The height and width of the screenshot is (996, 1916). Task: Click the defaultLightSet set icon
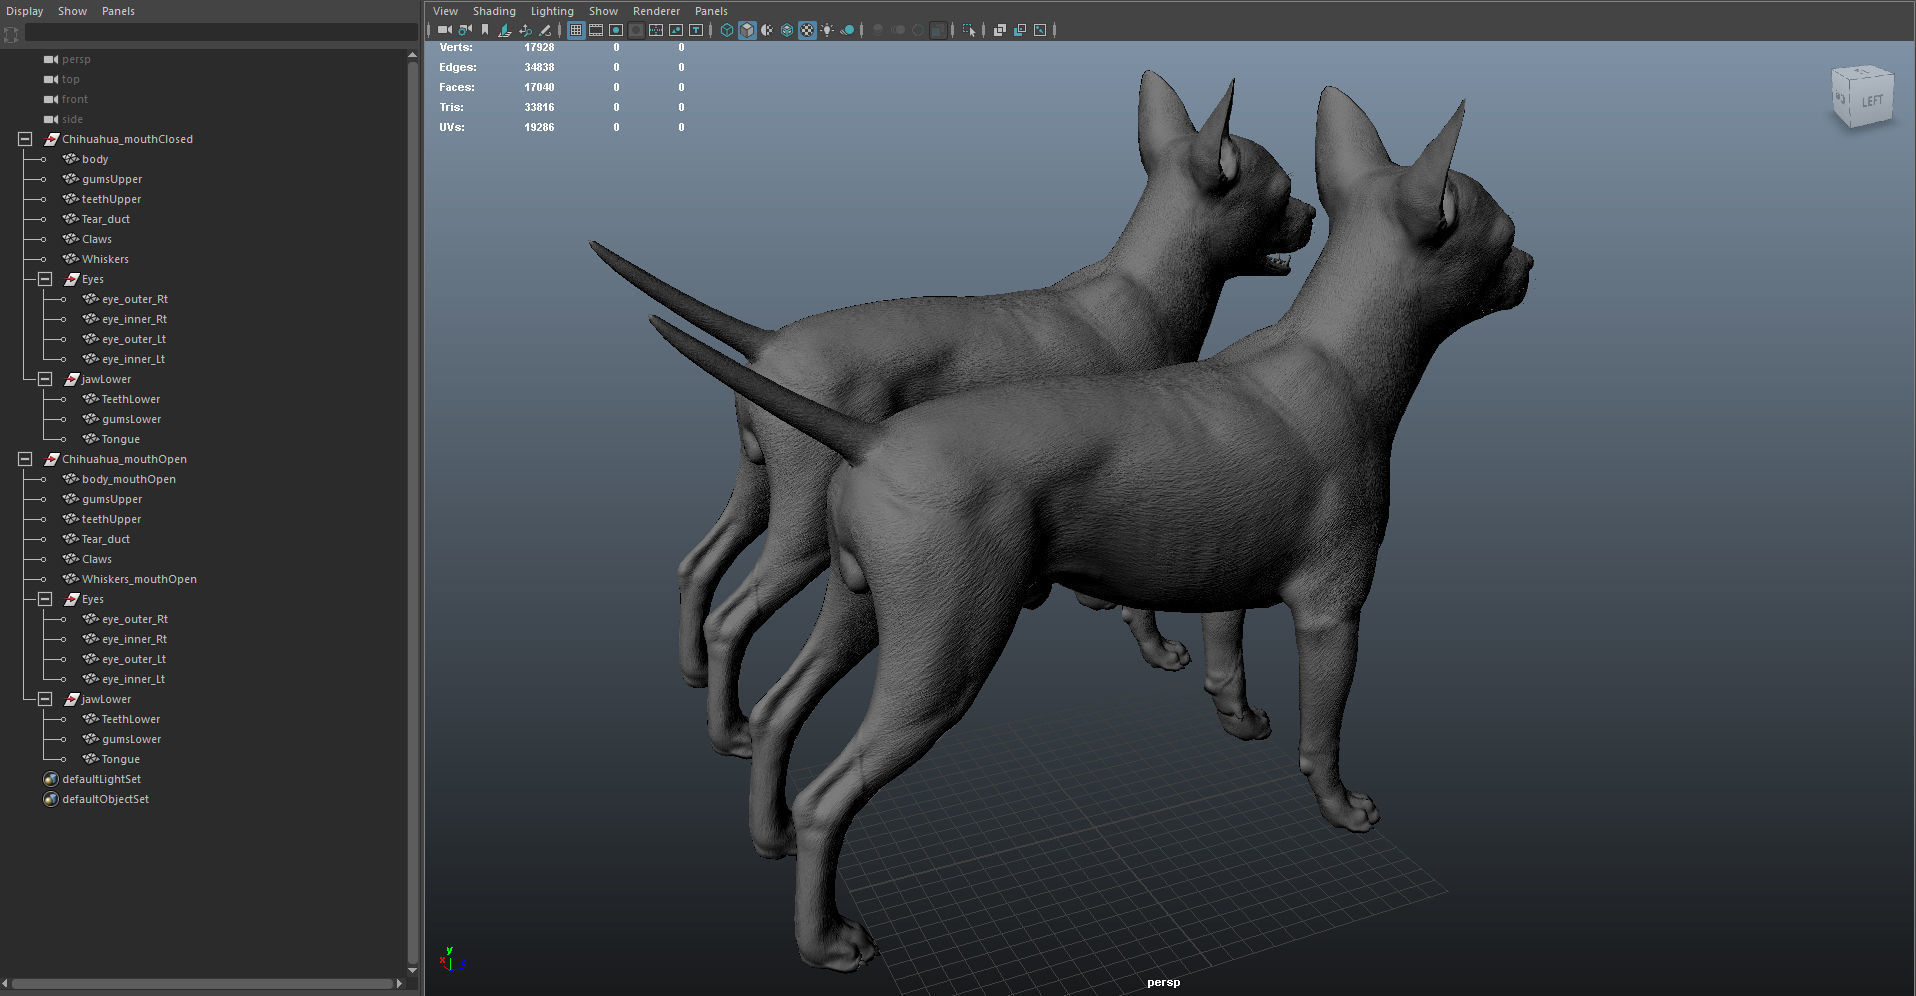coord(51,779)
